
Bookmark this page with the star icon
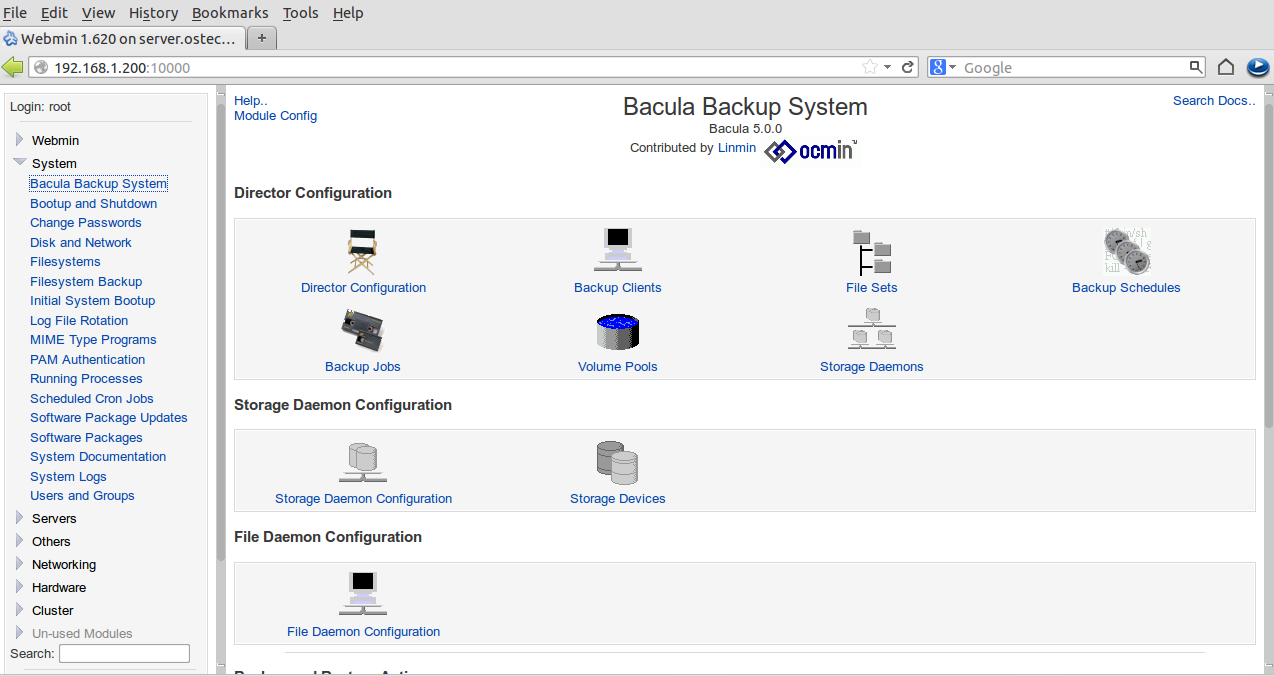[870, 67]
